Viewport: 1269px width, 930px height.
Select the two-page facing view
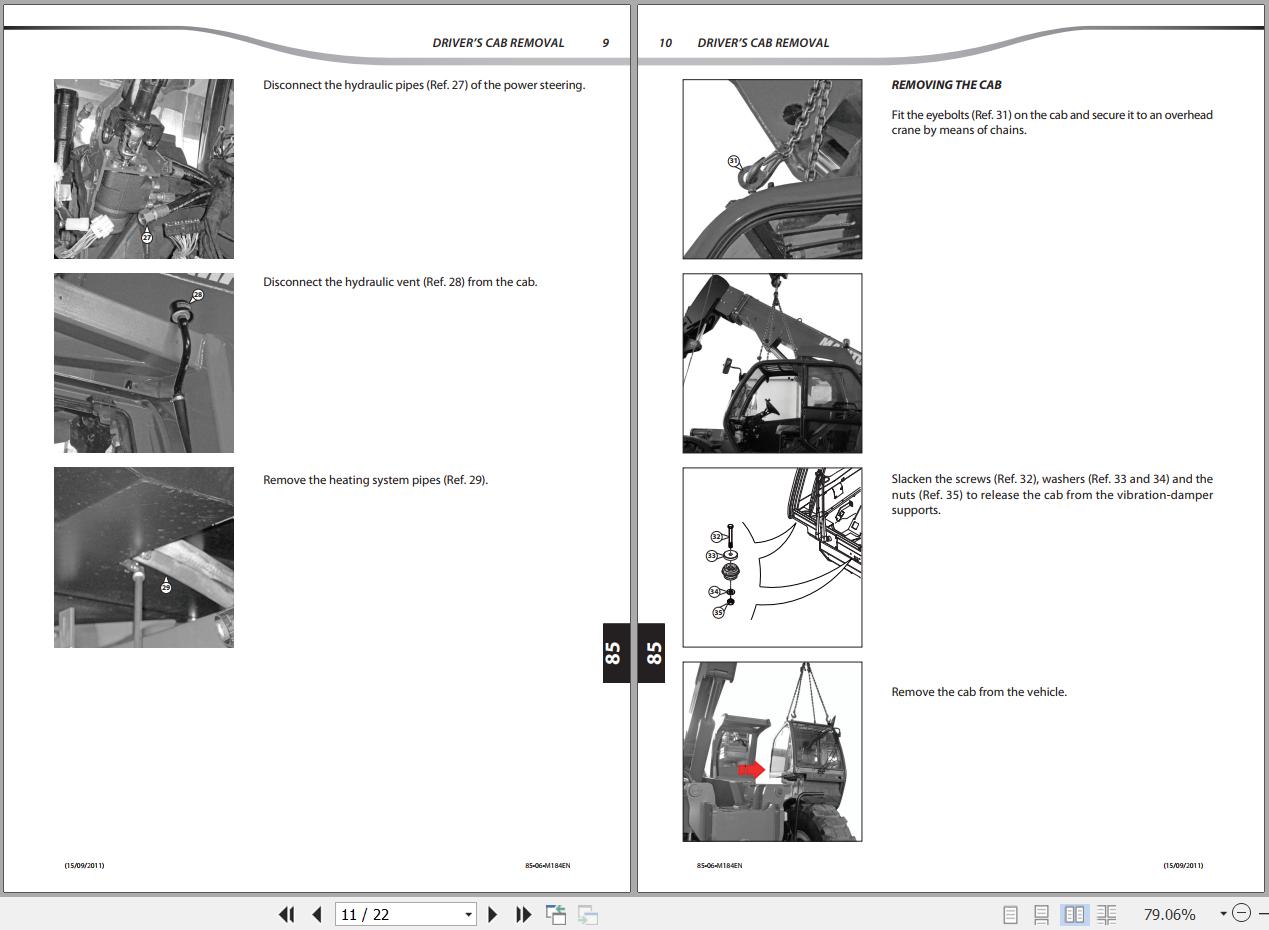(x=1075, y=914)
